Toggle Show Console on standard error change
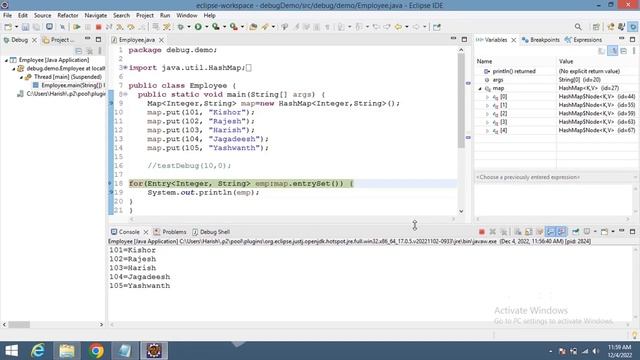Screen dimensions: 640x360 pos(561,232)
